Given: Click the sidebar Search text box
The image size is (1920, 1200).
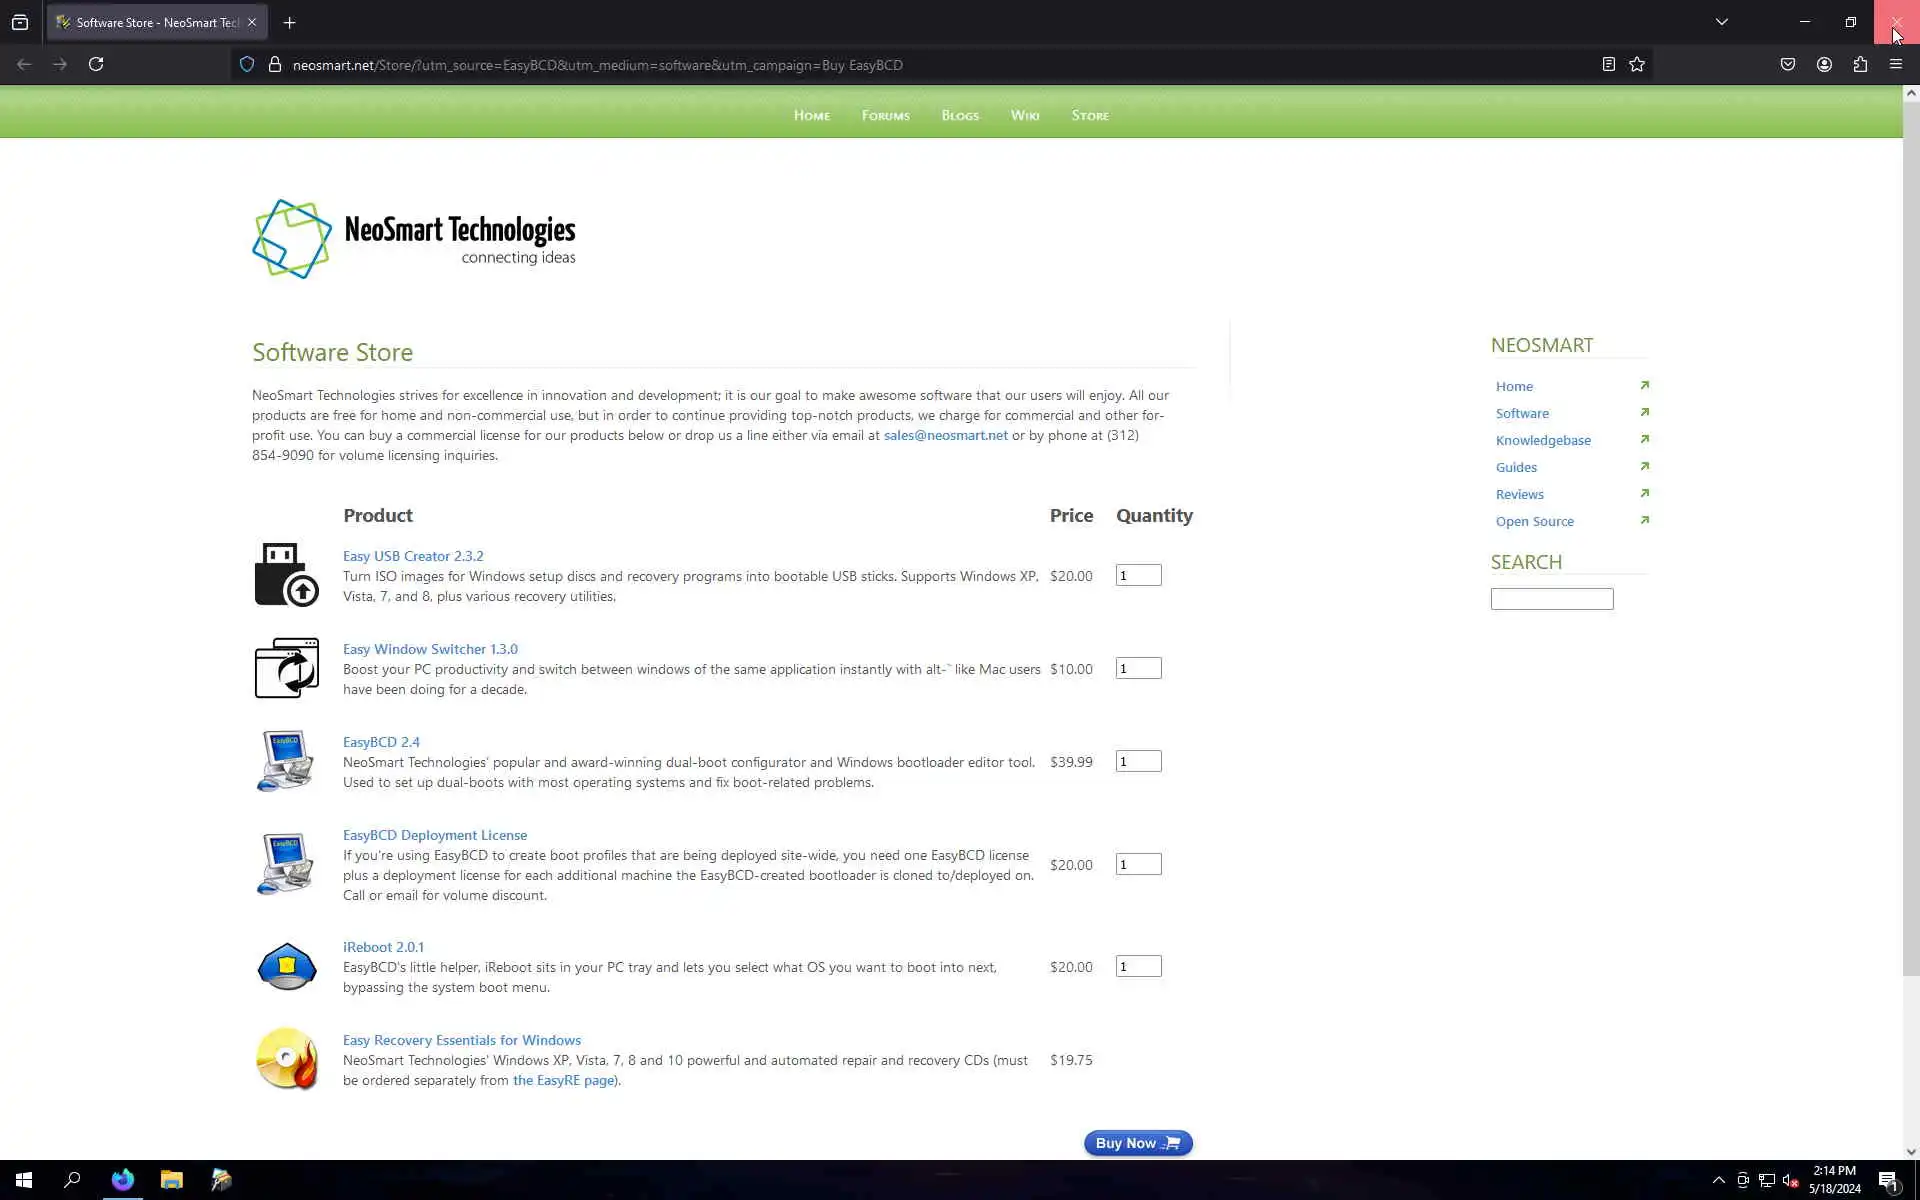Looking at the screenshot, I should click(x=1551, y=599).
